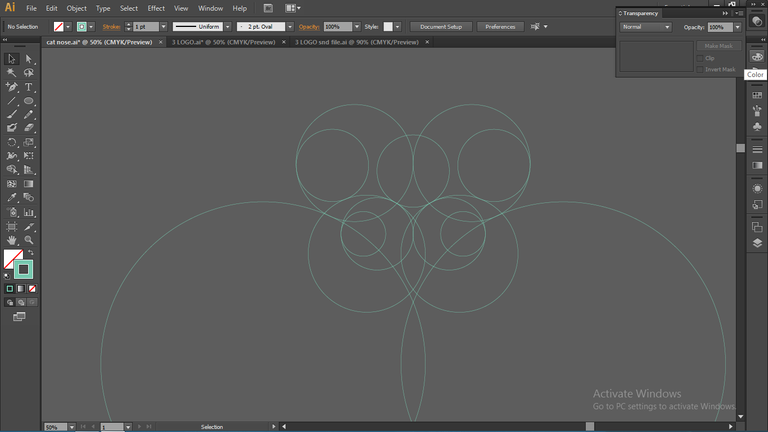Click the Preferences button
The image size is (768, 432).
point(500,27)
